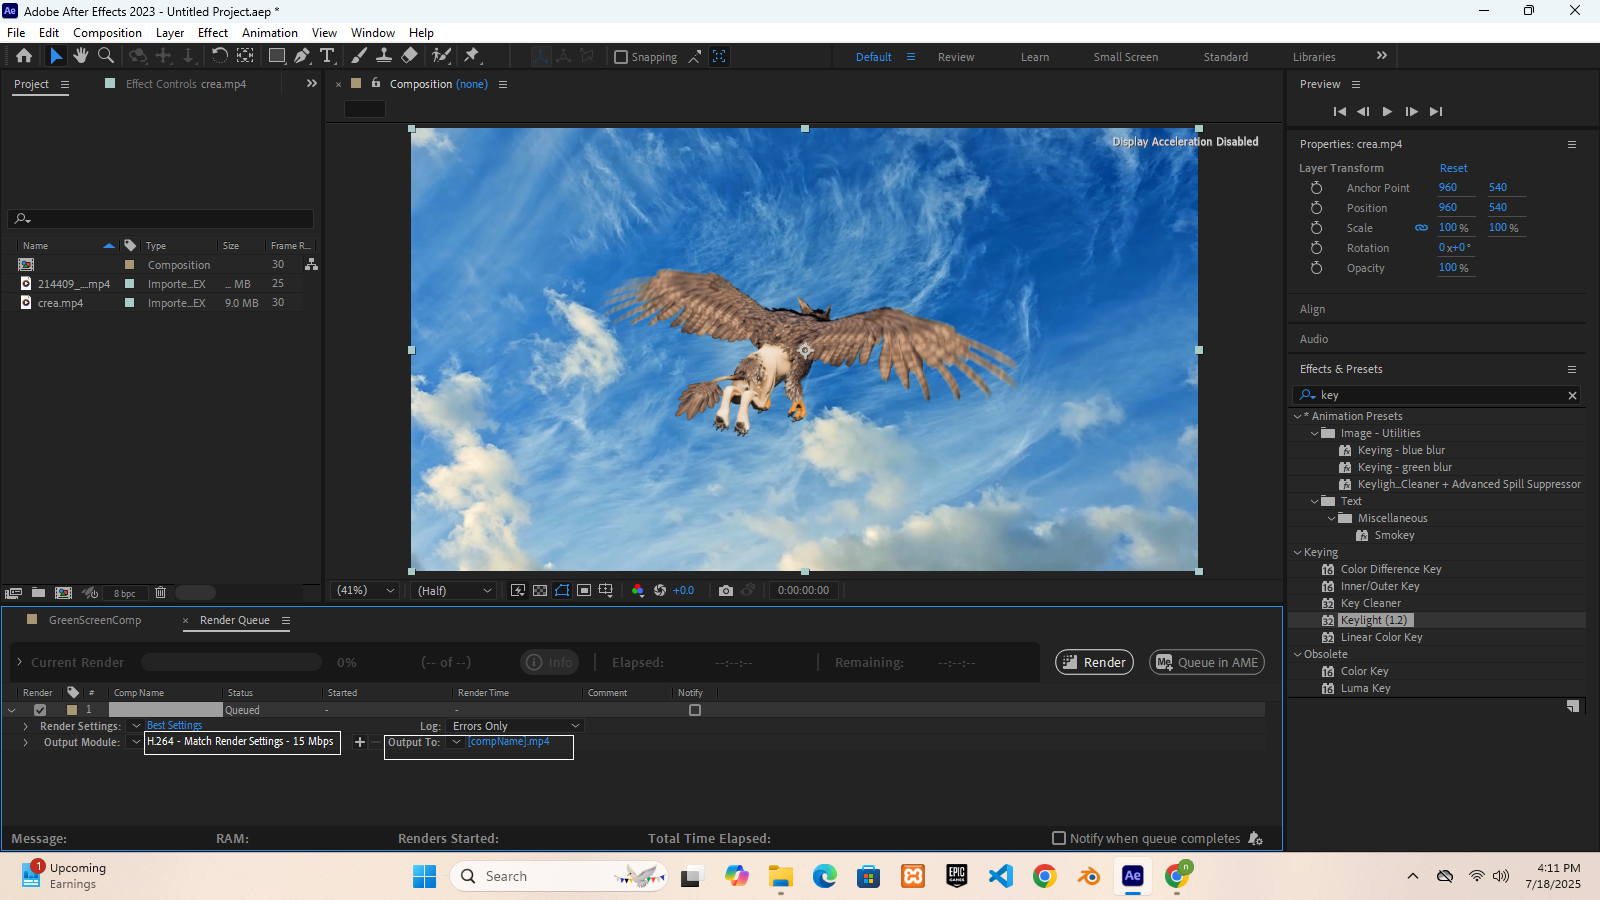The image size is (1600, 900).
Task: Open Best Settings render settings link
Action: [175, 726]
